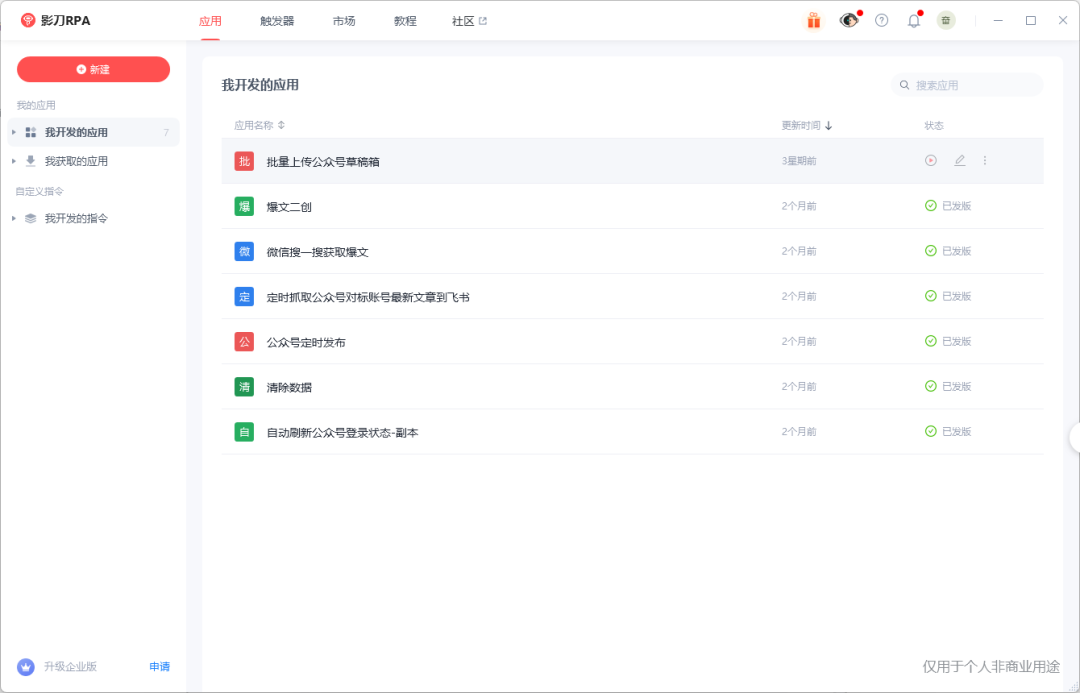Click the crown icon beside 升级企业版
This screenshot has height=693, width=1080.
pyautogui.click(x=26, y=667)
